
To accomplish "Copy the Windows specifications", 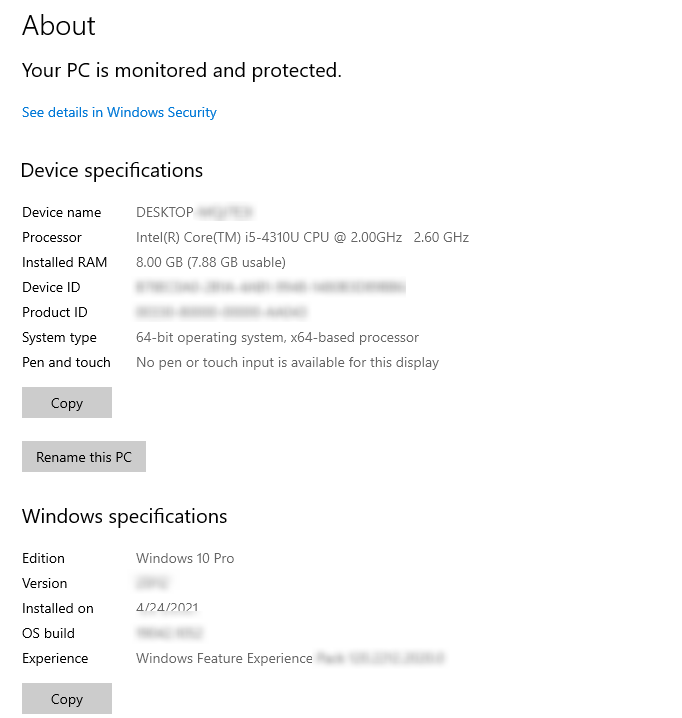I will (67, 698).
